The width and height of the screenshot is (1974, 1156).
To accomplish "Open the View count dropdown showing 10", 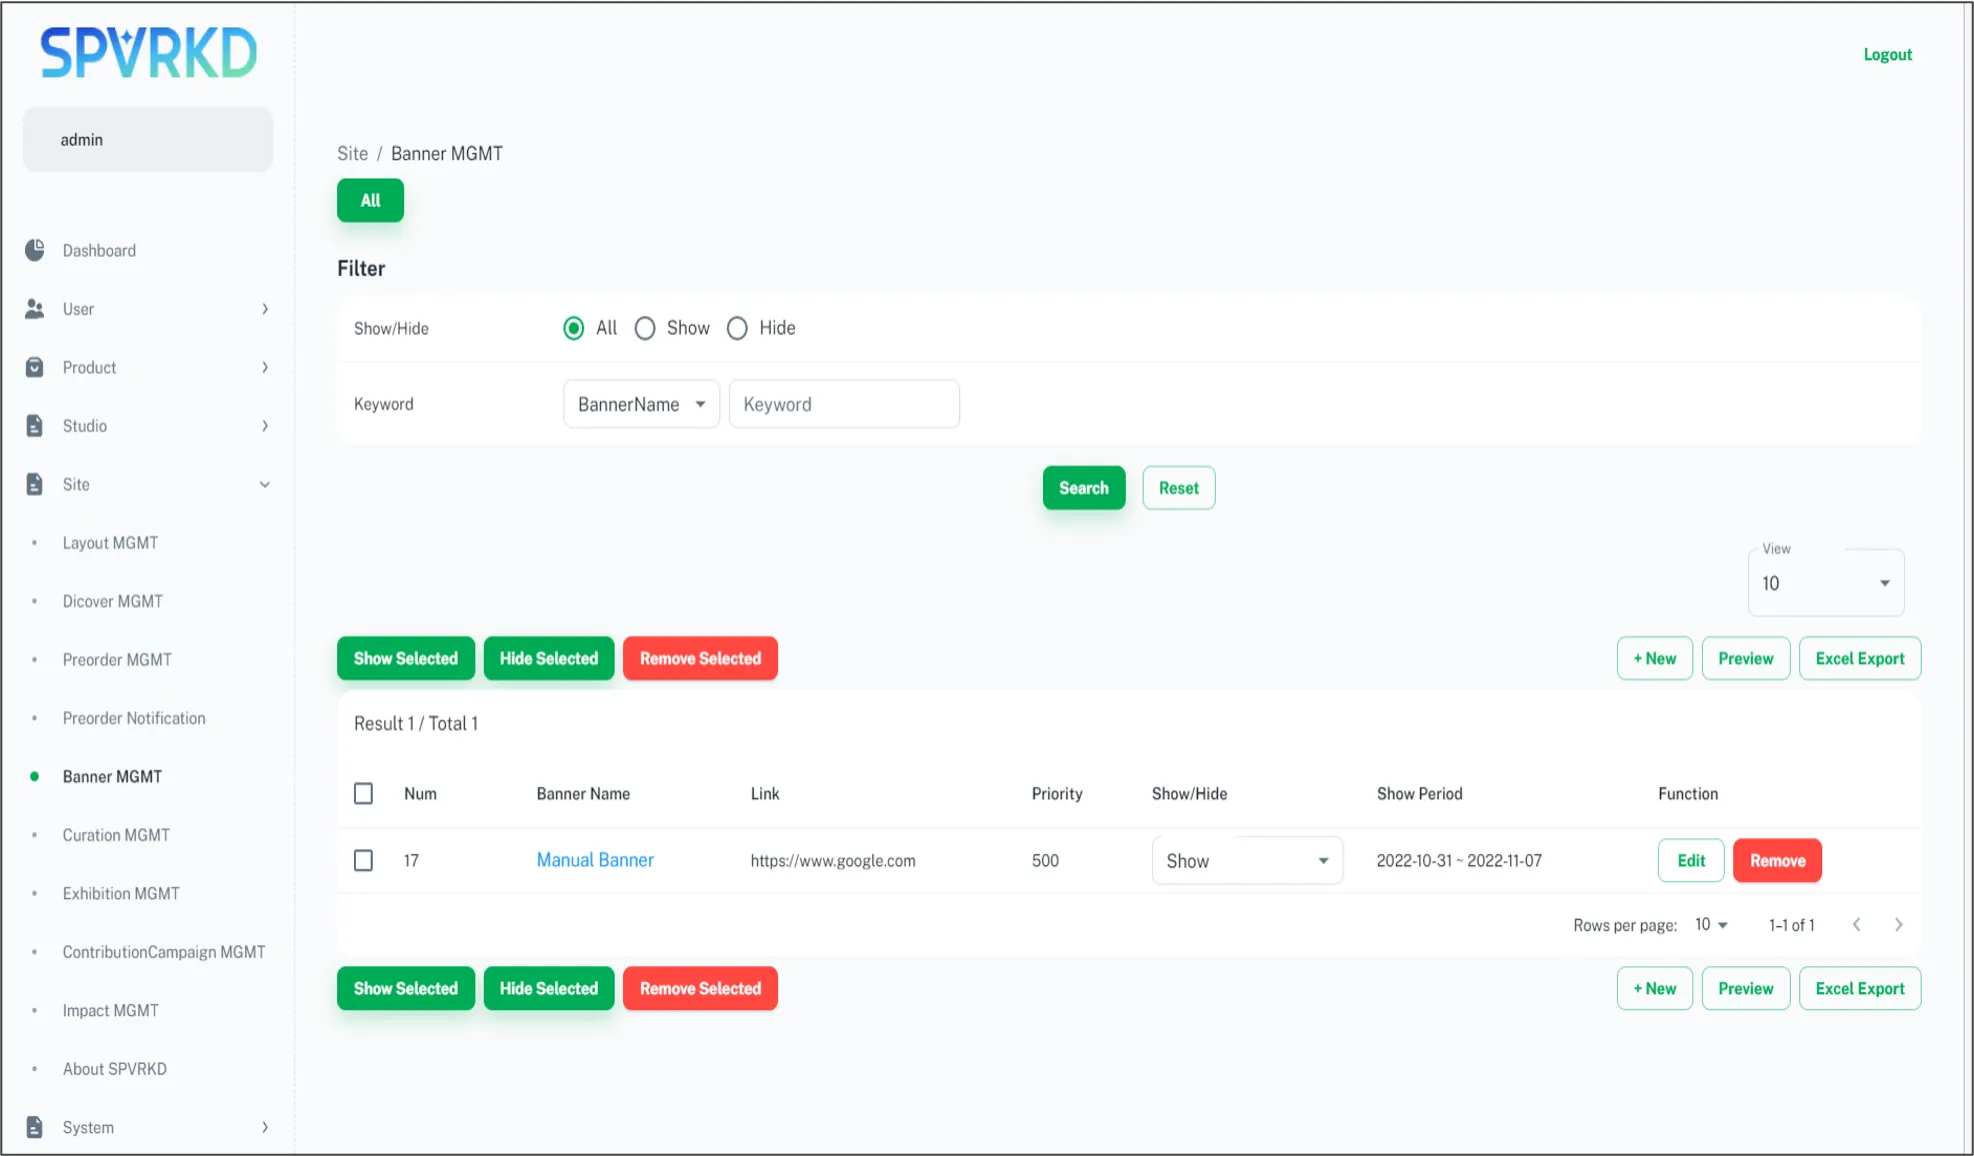I will click(x=1825, y=583).
